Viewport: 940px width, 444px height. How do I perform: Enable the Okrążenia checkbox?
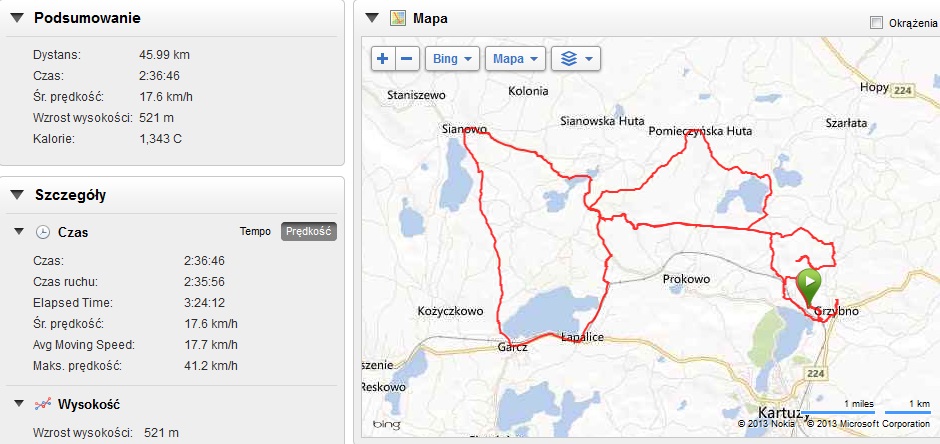click(x=876, y=23)
